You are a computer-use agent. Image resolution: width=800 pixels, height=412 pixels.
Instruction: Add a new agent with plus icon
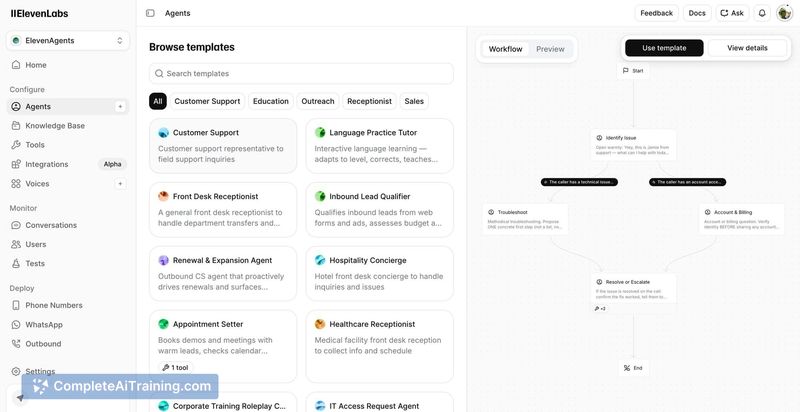120,107
